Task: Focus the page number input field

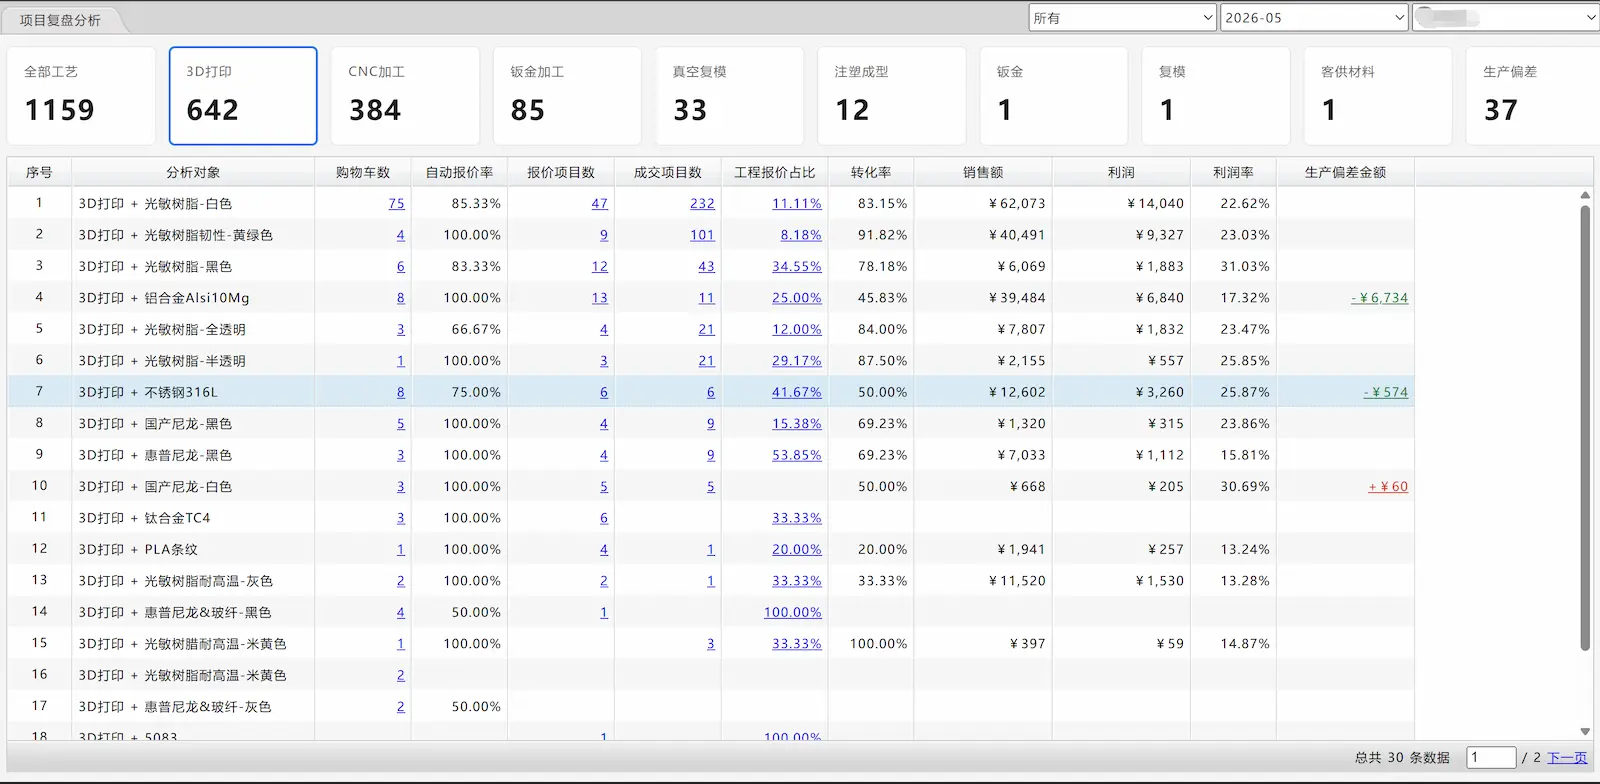Action: (x=1491, y=757)
